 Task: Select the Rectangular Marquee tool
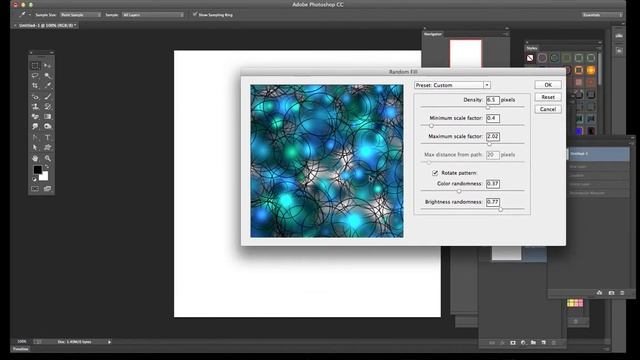[35, 66]
